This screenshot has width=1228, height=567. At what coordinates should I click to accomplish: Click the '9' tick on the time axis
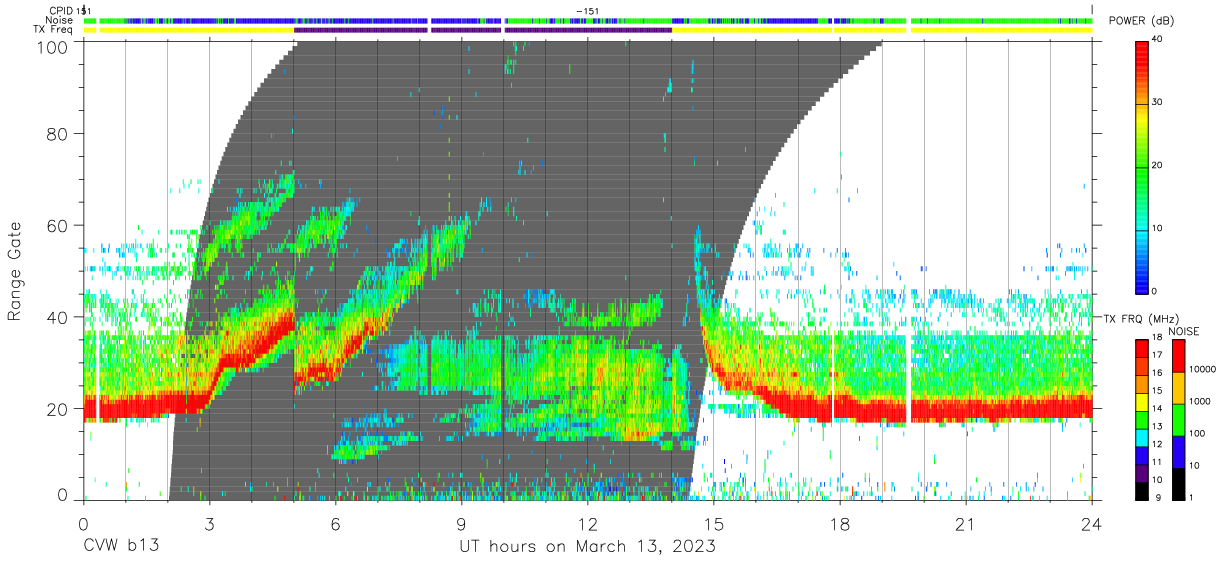pos(461,522)
